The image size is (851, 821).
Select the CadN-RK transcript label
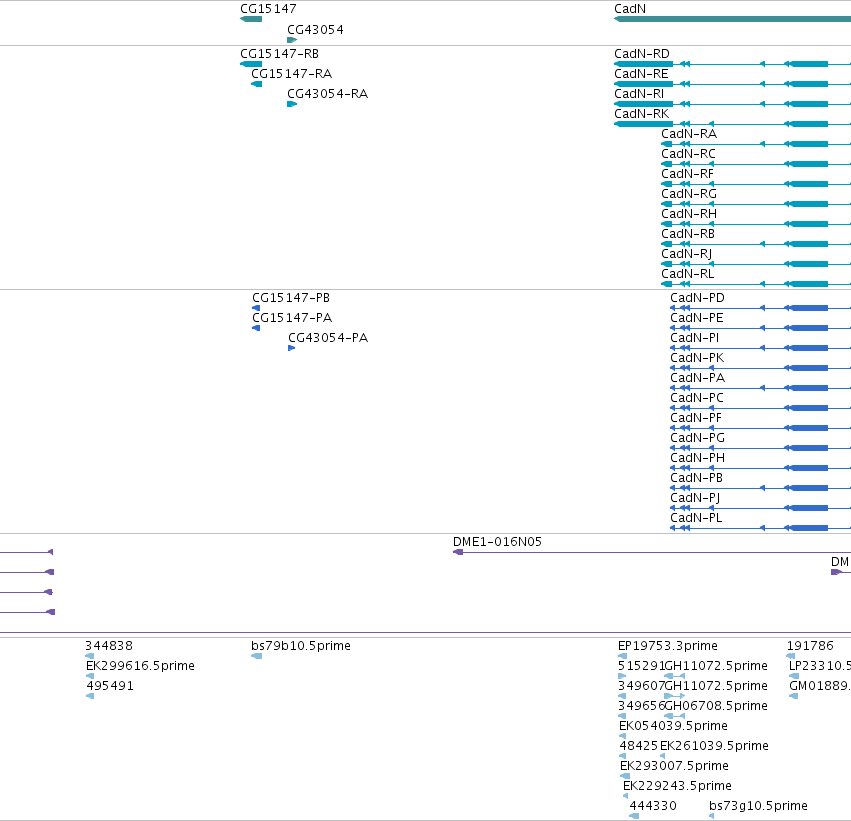[642, 114]
